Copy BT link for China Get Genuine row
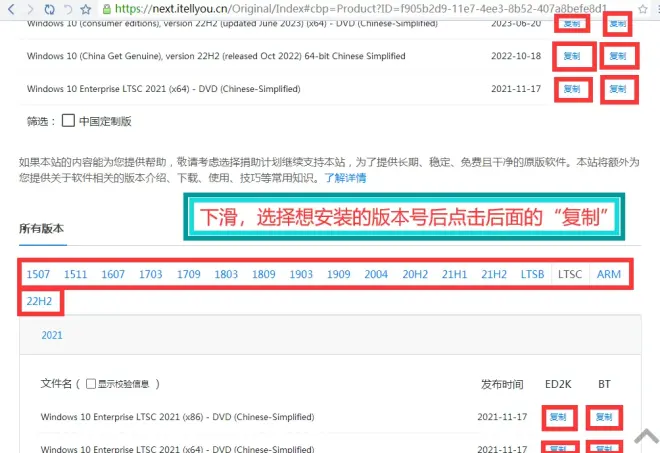 [617, 56]
